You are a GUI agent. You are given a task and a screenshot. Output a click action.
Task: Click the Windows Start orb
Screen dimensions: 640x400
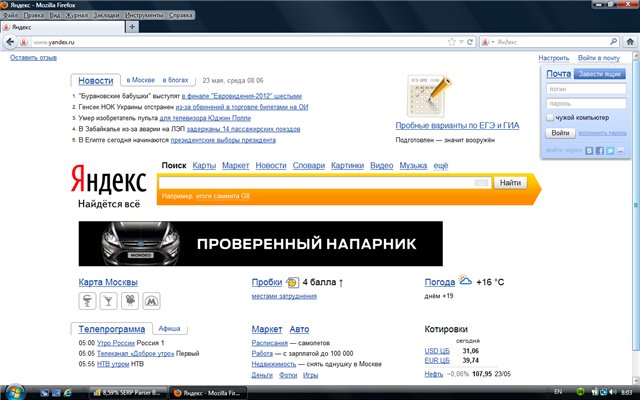[x=15, y=392]
